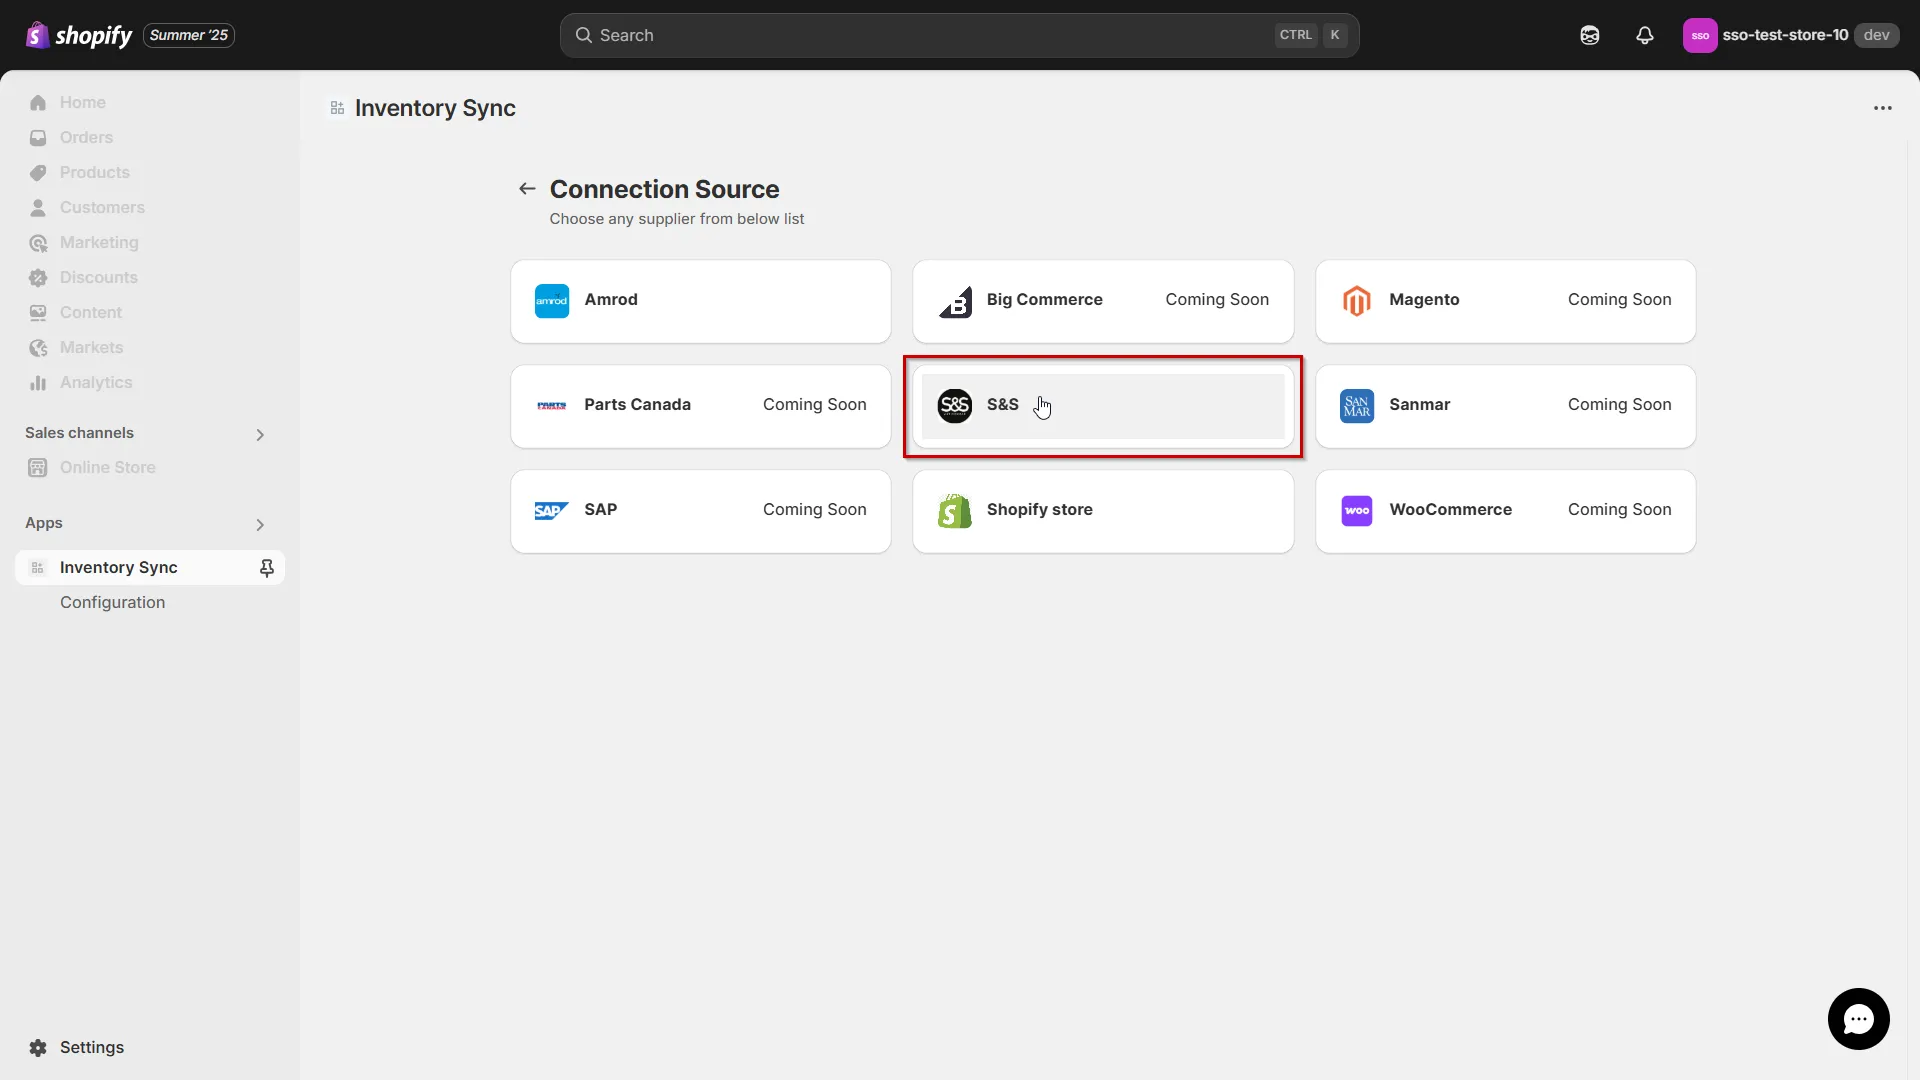Click the Shopify logo
This screenshot has width=1920, height=1080.
coord(78,35)
